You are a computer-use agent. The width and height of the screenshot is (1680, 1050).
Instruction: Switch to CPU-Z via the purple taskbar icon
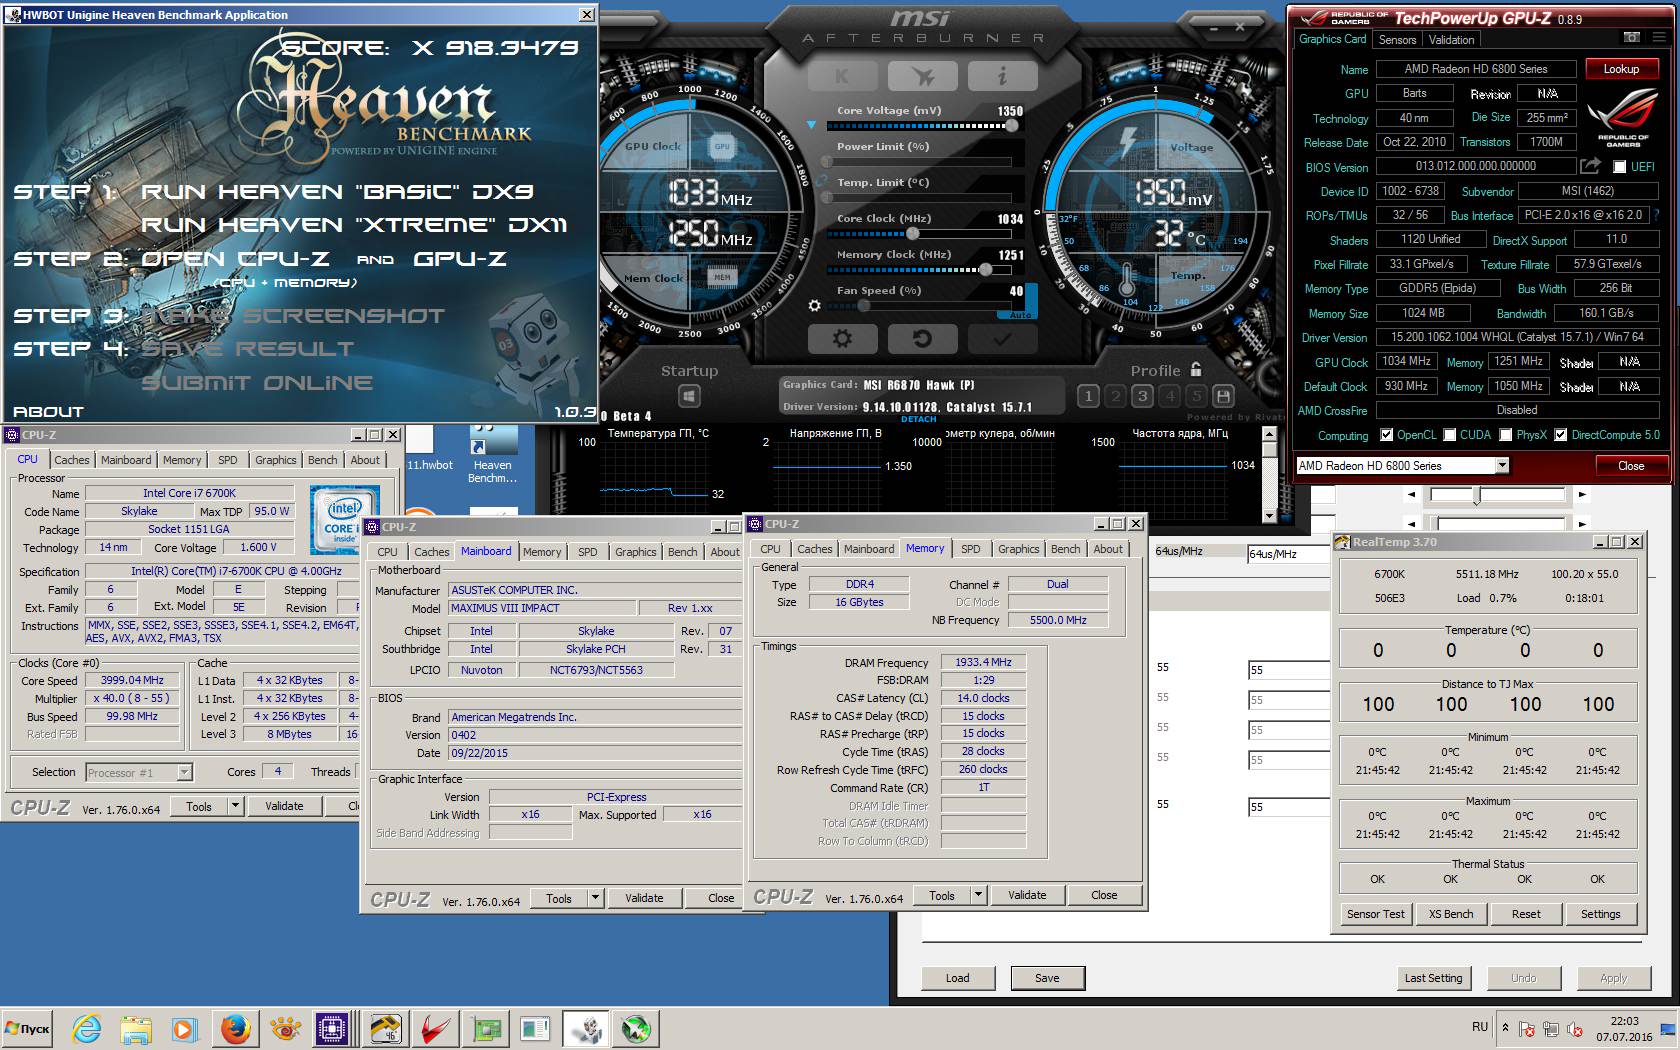click(331, 1028)
